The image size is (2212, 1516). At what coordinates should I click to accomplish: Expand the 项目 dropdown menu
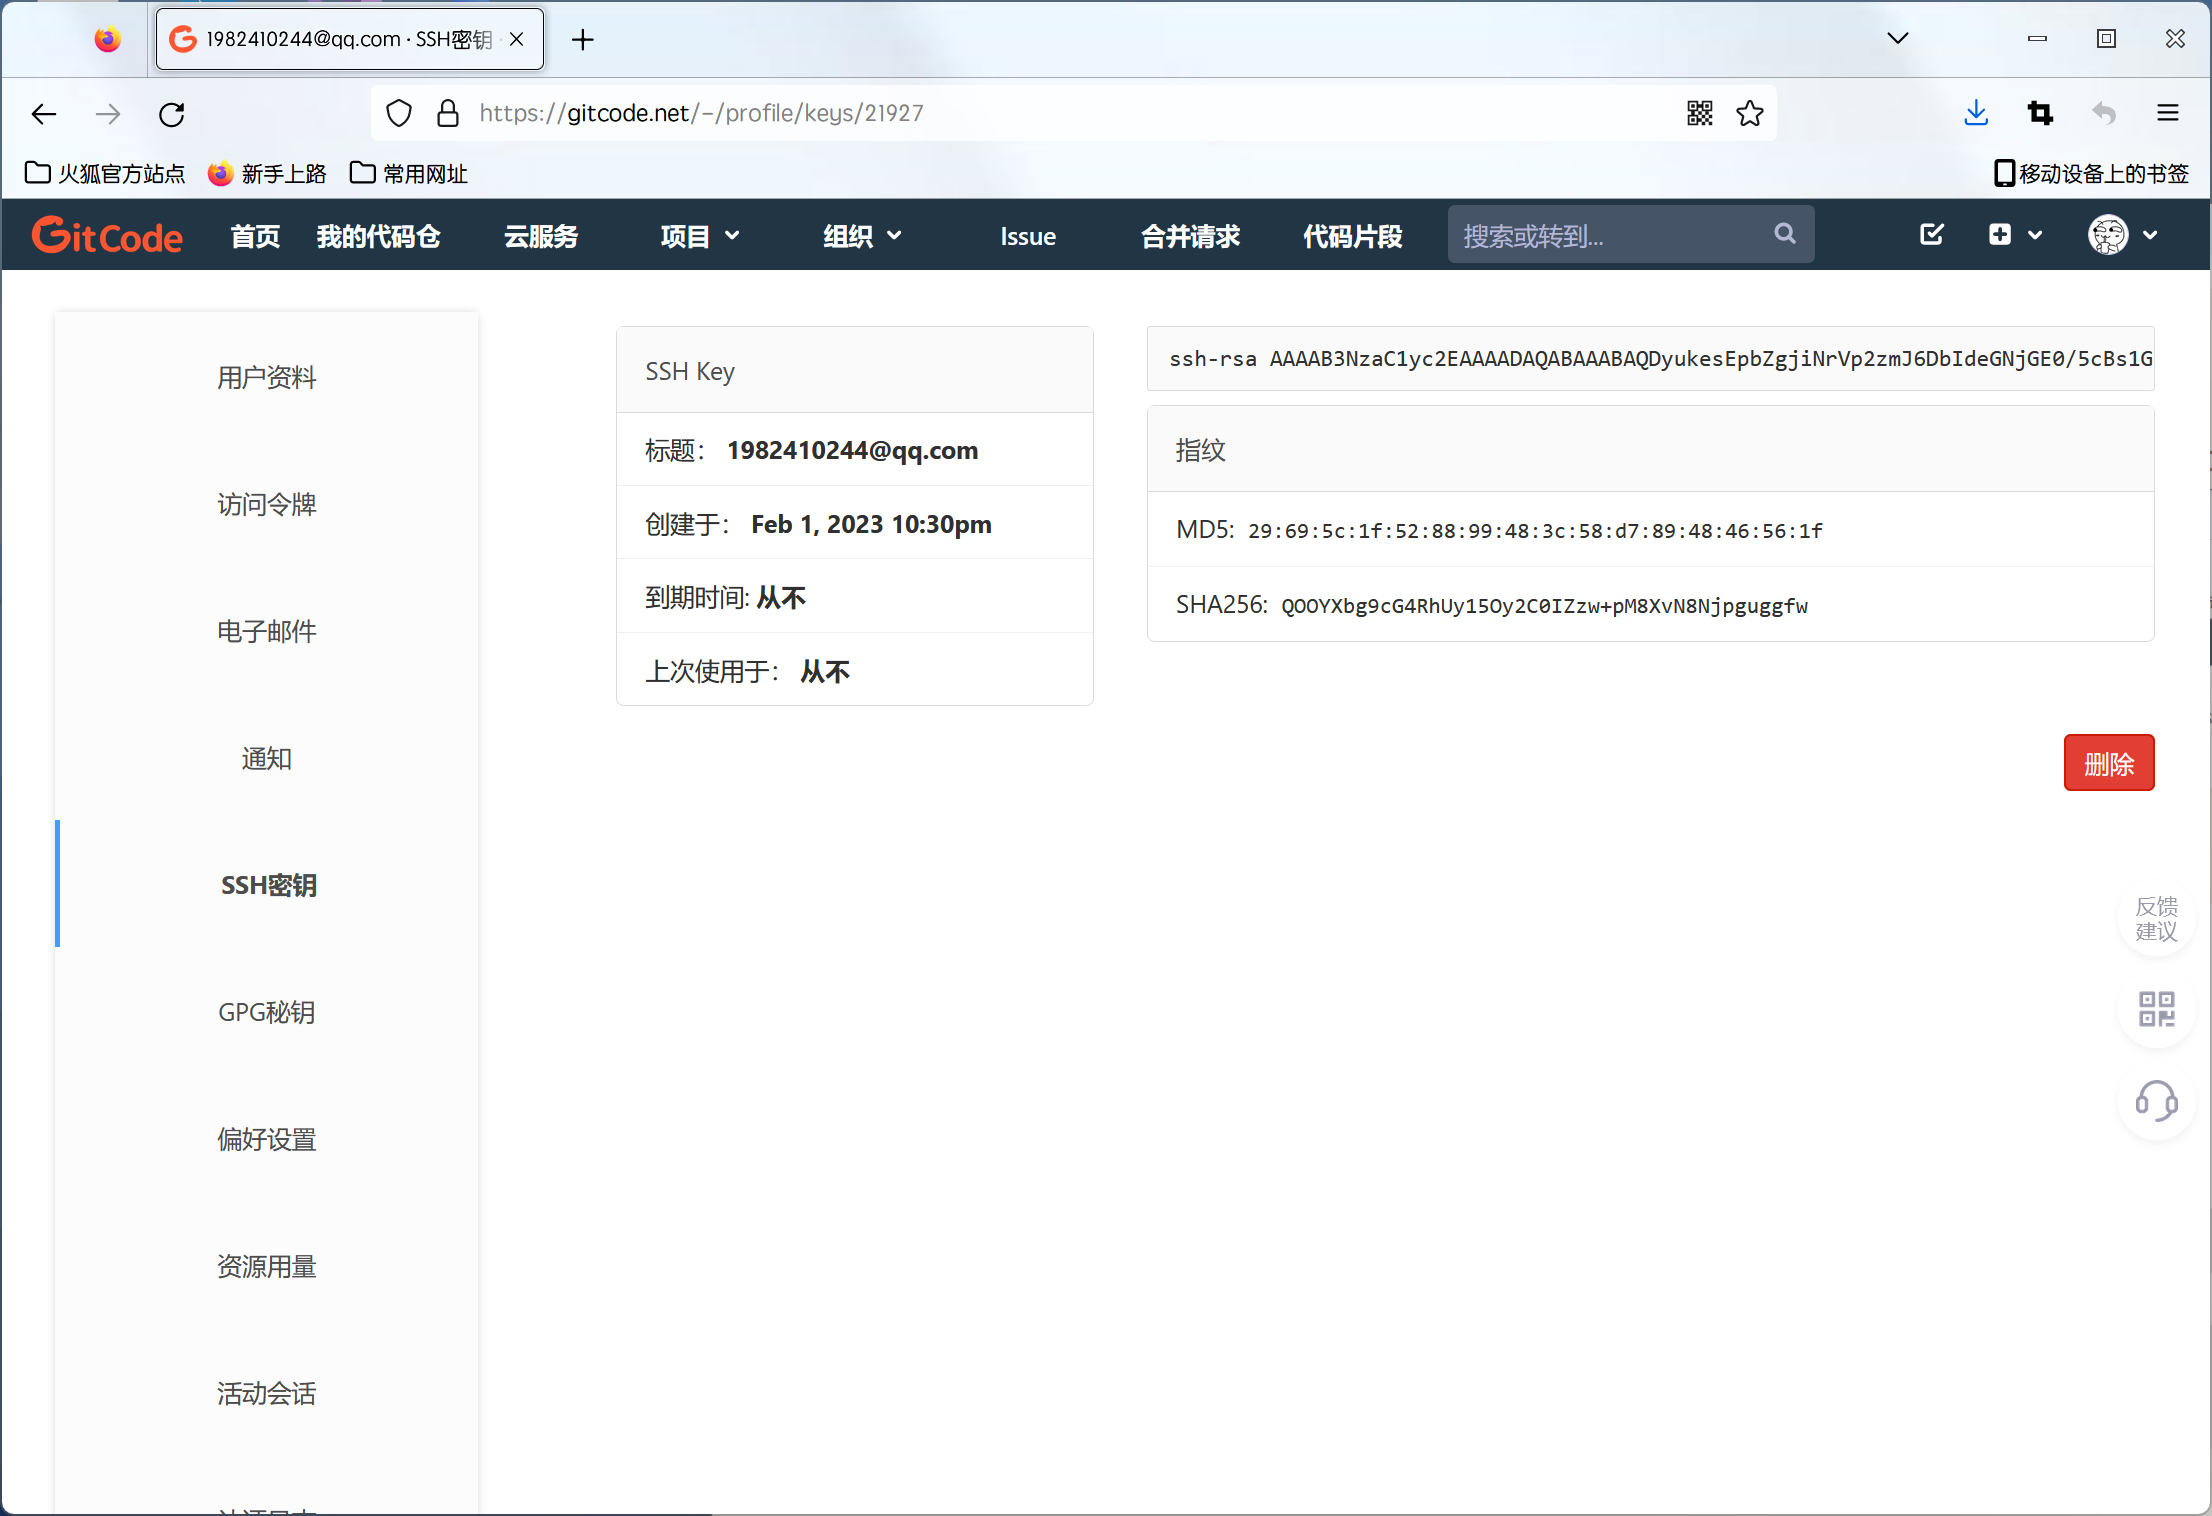click(x=700, y=236)
